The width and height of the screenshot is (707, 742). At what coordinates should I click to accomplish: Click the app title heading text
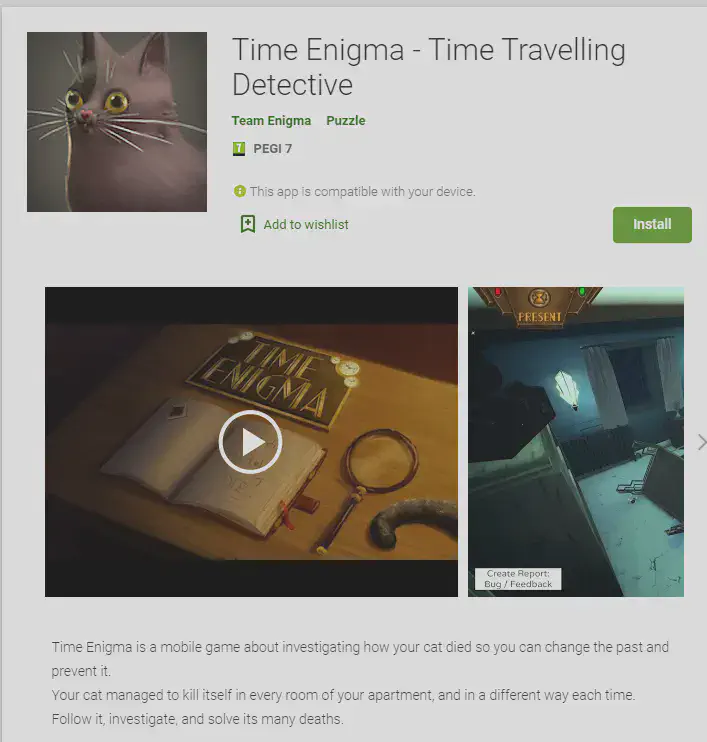tap(429, 67)
